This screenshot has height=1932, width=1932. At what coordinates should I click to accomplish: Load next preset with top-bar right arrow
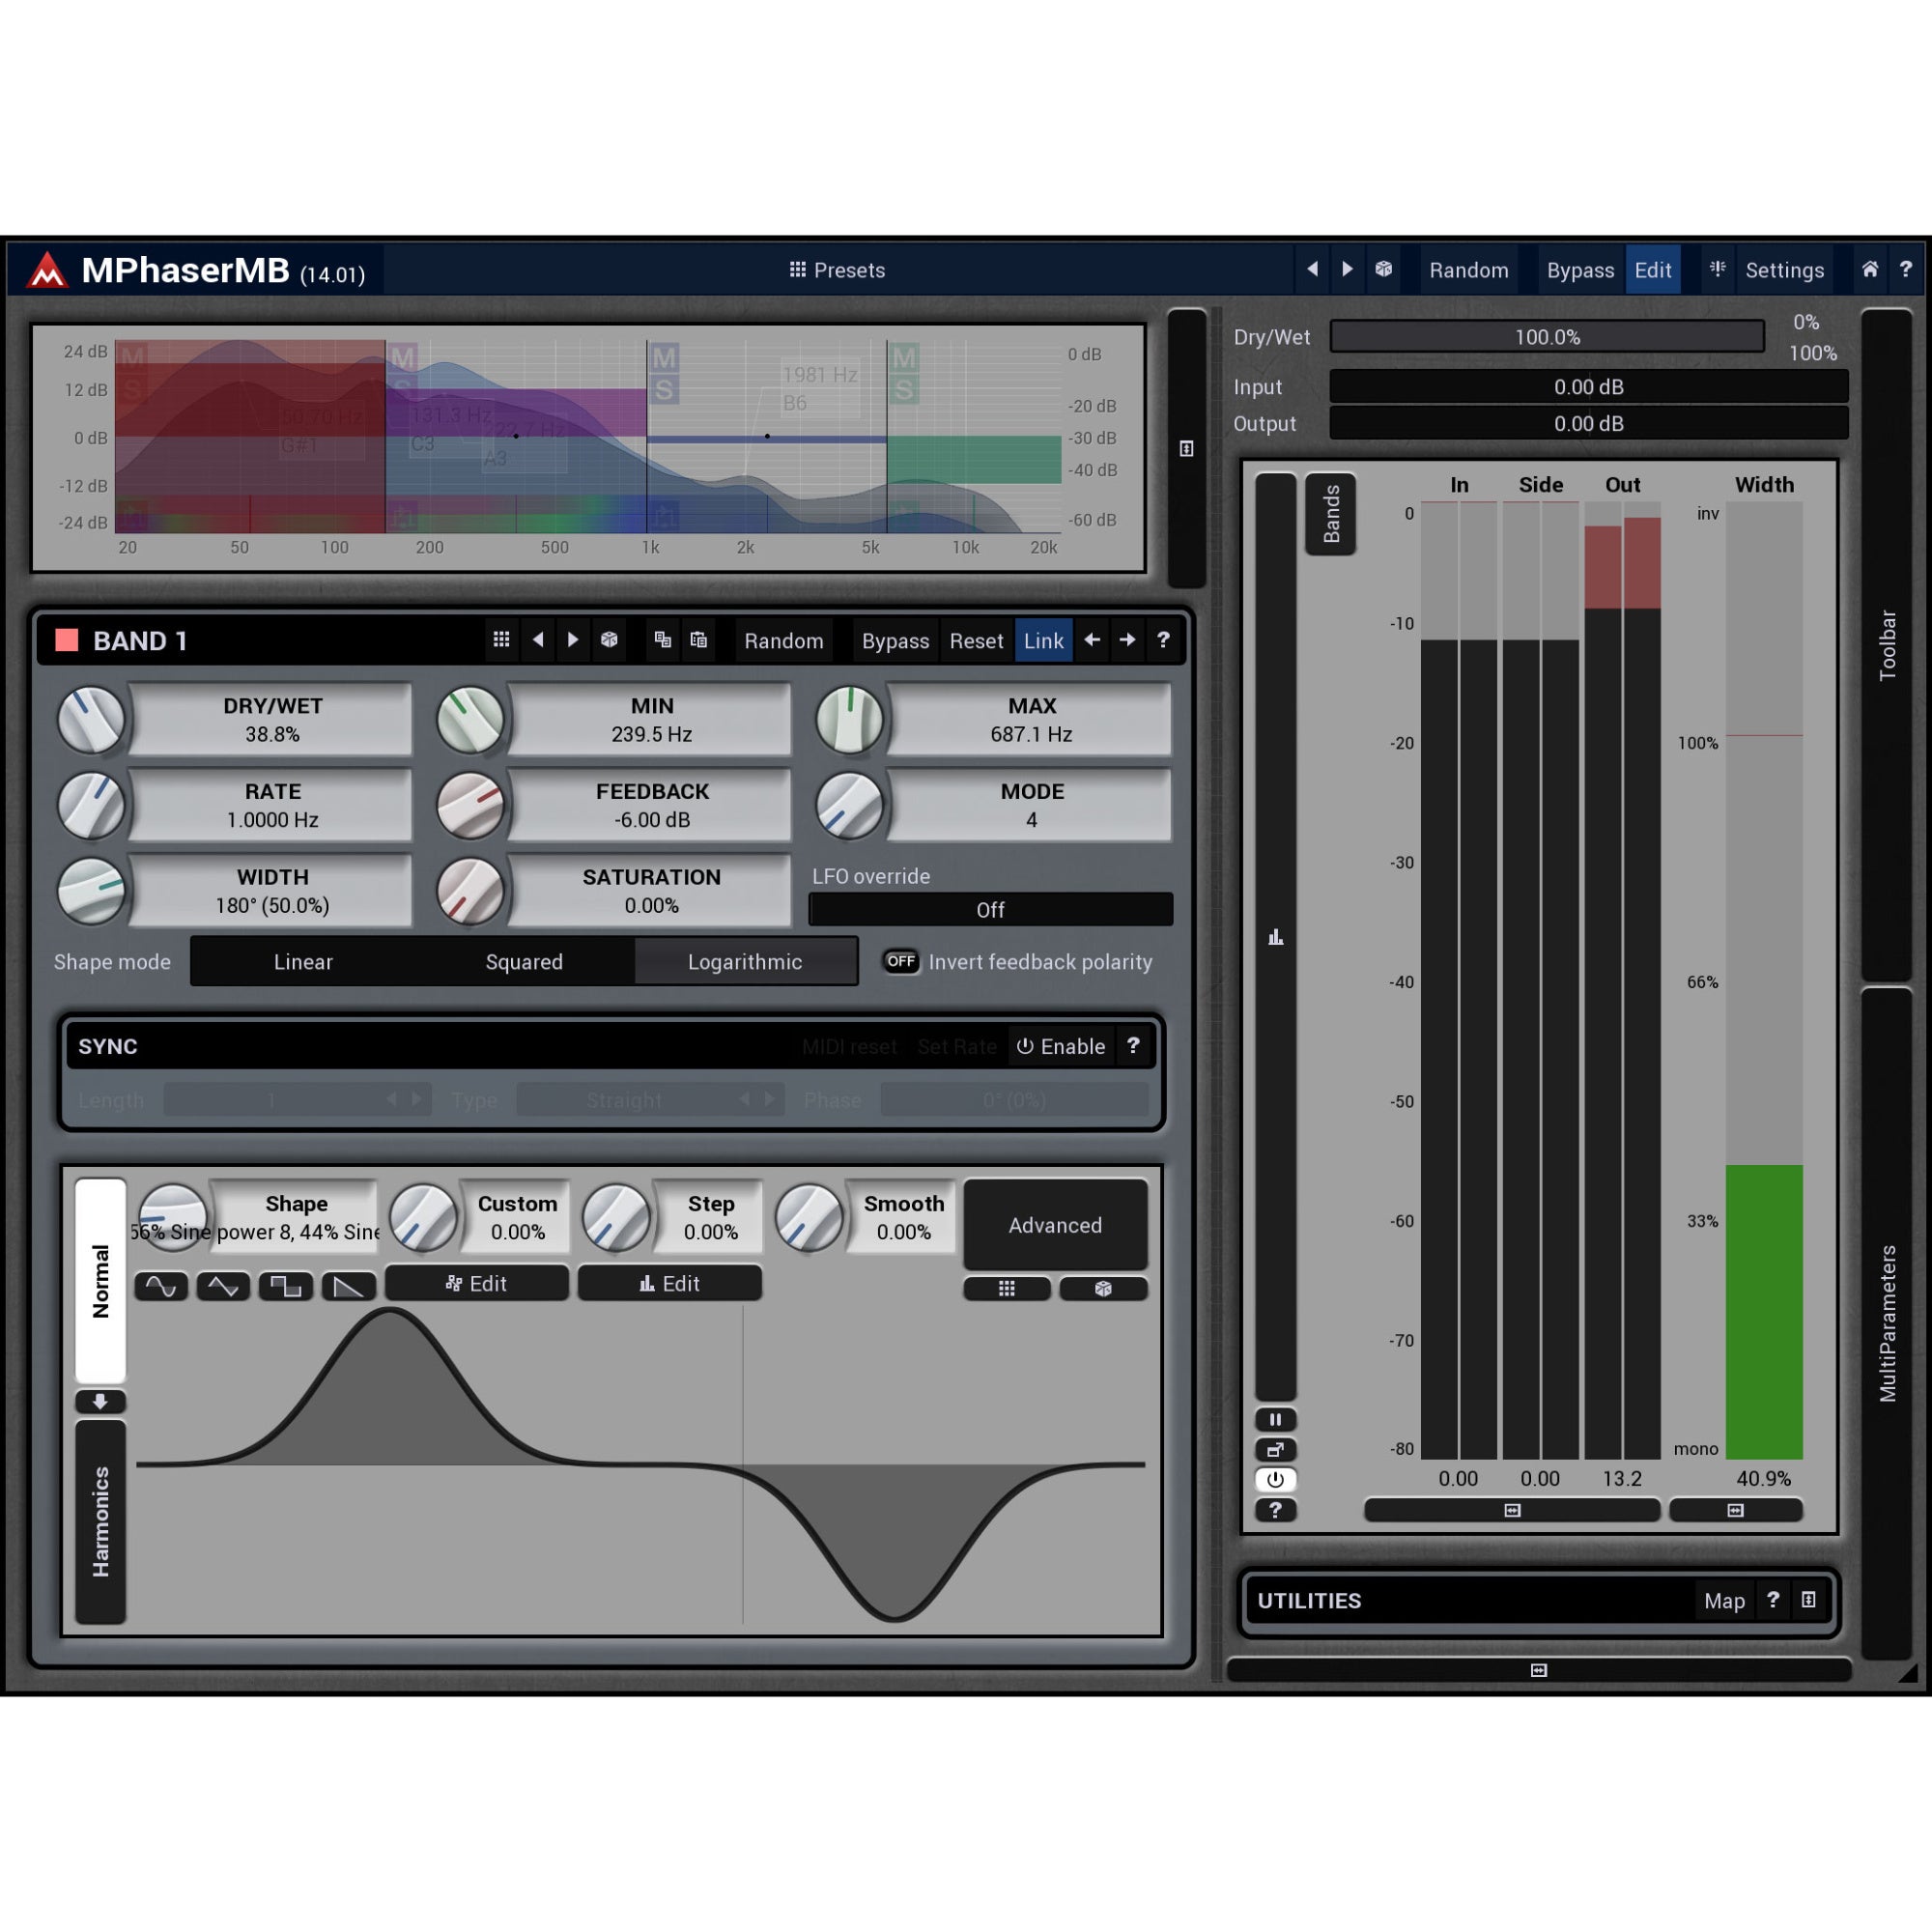pyautogui.click(x=1347, y=269)
